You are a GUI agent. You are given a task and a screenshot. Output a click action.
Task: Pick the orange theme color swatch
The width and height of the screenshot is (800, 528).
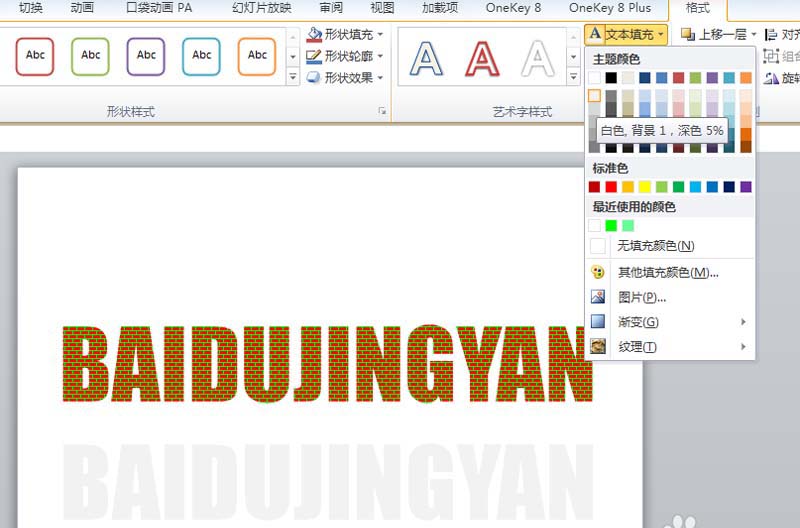pos(746,78)
